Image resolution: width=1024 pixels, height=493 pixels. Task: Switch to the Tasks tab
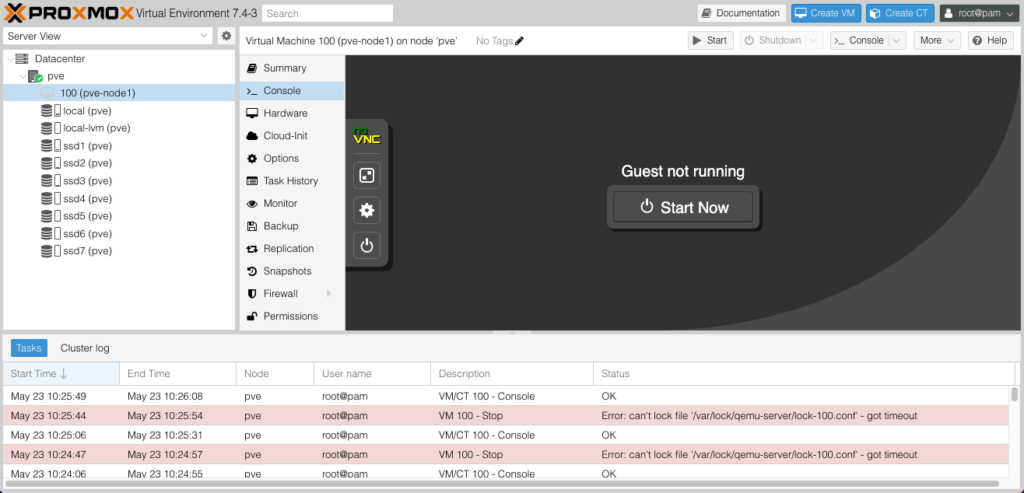click(29, 348)
